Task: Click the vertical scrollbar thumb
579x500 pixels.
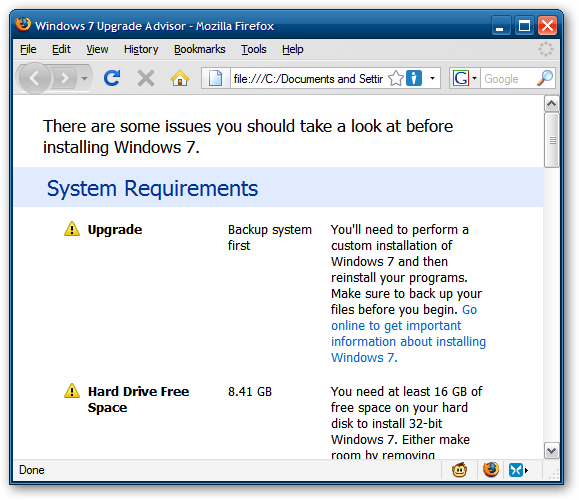Action: click(x=552, y=140)
